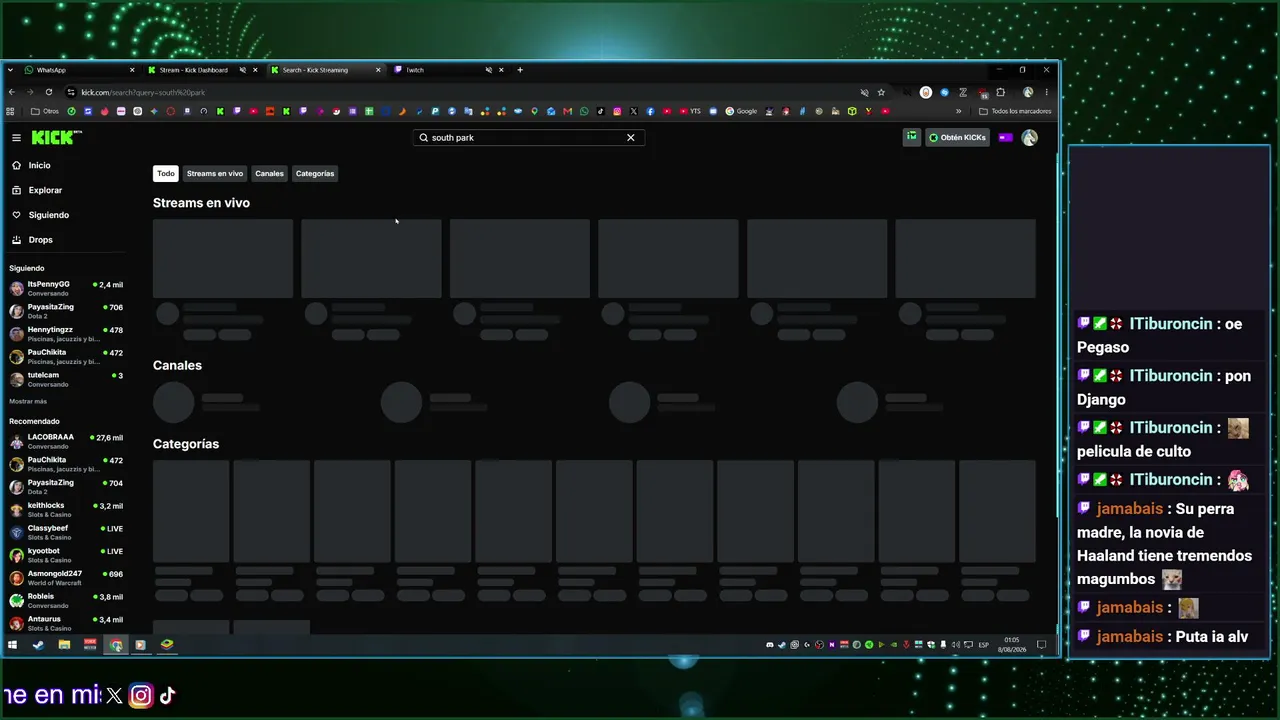Open Roblels recommended channel
The height and width of the screenshot is (720, 1280).
coord(66,600)
